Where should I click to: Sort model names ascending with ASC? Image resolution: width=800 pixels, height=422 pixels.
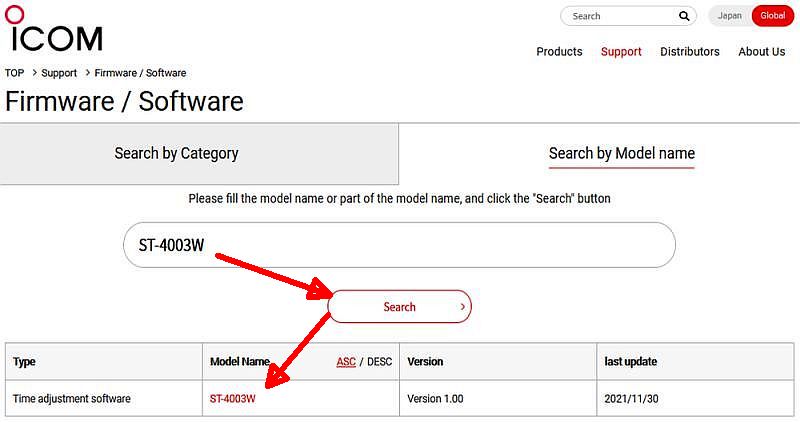click(346, 362)
